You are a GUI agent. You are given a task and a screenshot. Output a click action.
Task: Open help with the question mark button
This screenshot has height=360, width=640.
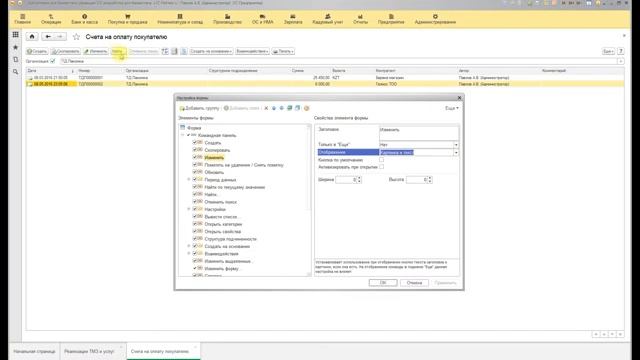click(x=620, y=51)
